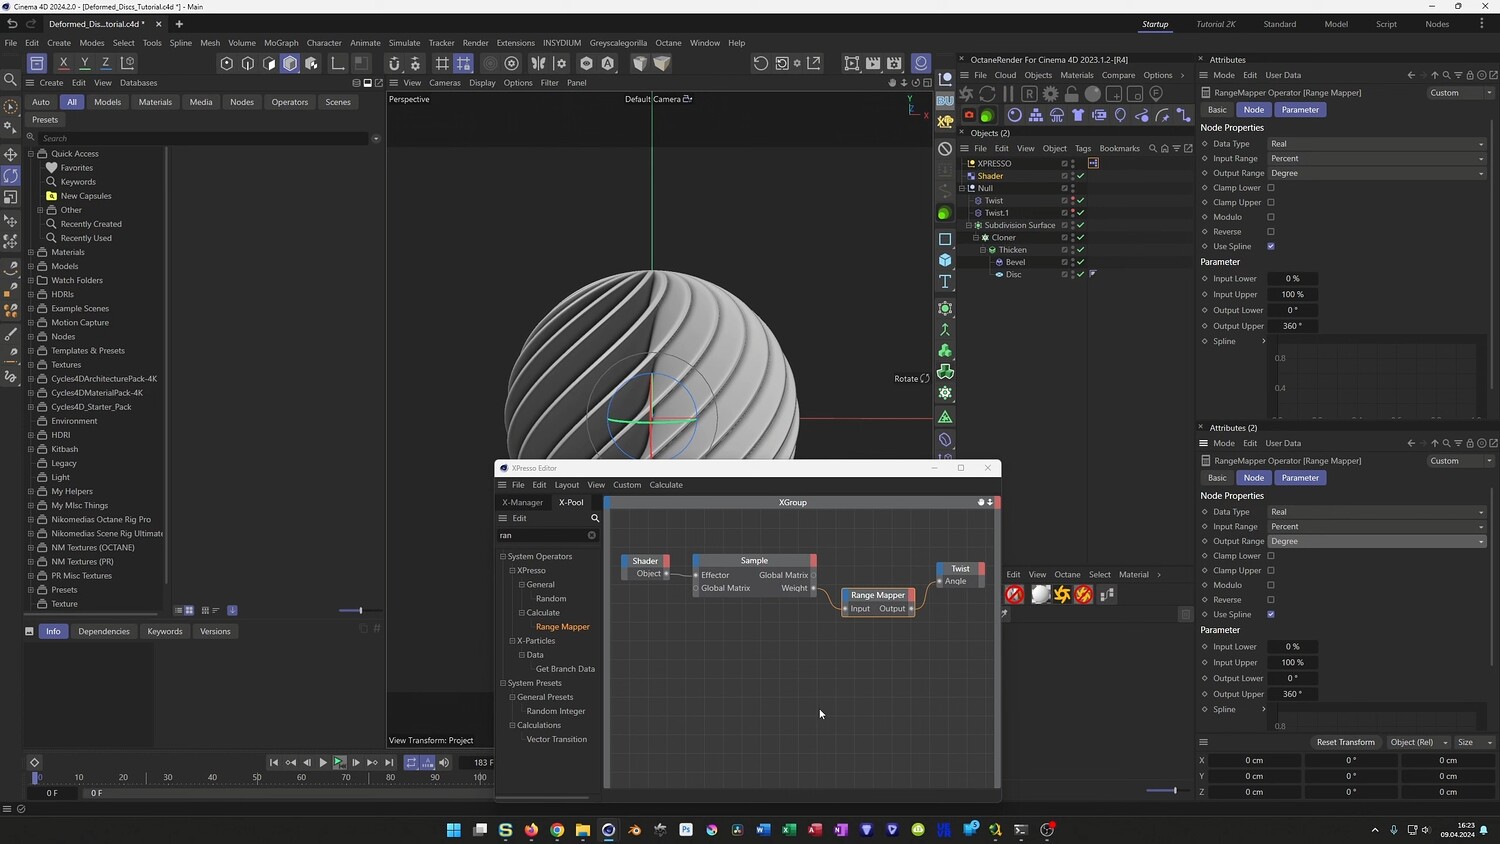Image resolution: width=1500 pixels, height=844 pixels.
Task: Click the Cube primitive icon
Action: [x=945, y=260]
